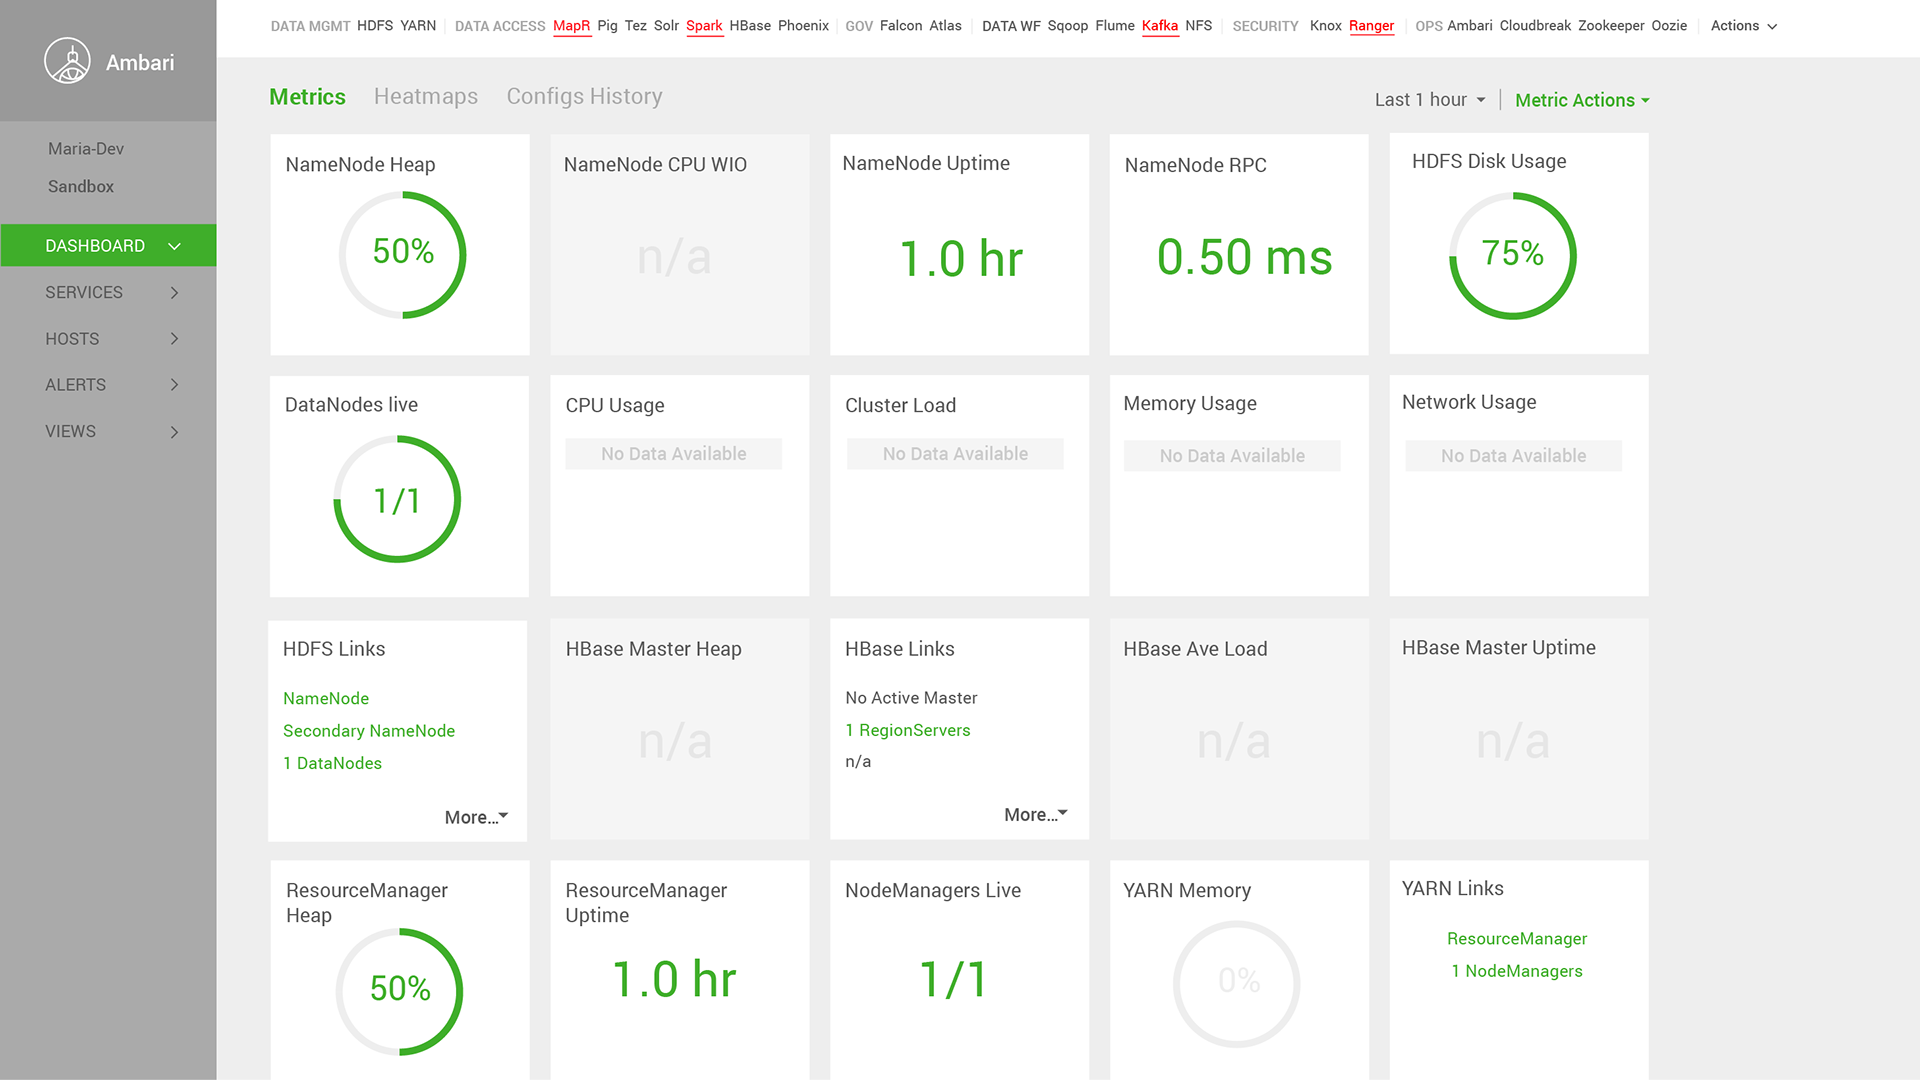The image size is (1920, 1080).
Task: Click the ResourceManager Uptime 1.0 hr value
Action: pos(674,979)
